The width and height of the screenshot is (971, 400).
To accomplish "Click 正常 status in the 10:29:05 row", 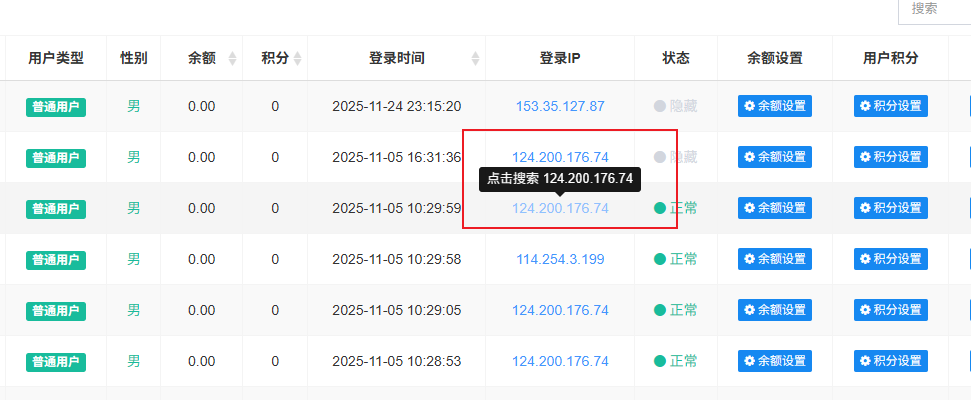I will coord(676,310).
